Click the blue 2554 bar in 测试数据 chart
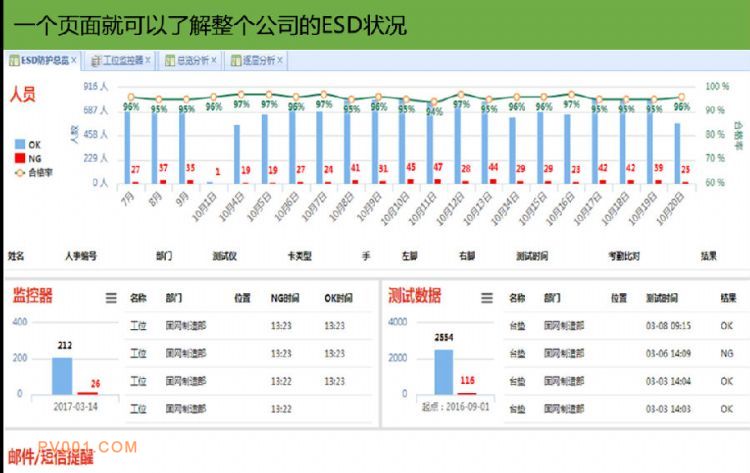The width and height of the screenshot is (750, 473). (x=443, y=371)
